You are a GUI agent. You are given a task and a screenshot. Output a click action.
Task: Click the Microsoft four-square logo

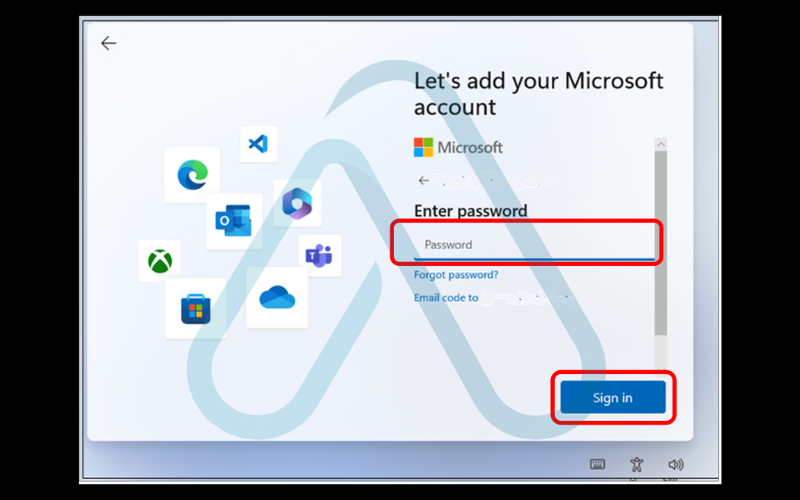pyautogui.click(x=424, y=147)
